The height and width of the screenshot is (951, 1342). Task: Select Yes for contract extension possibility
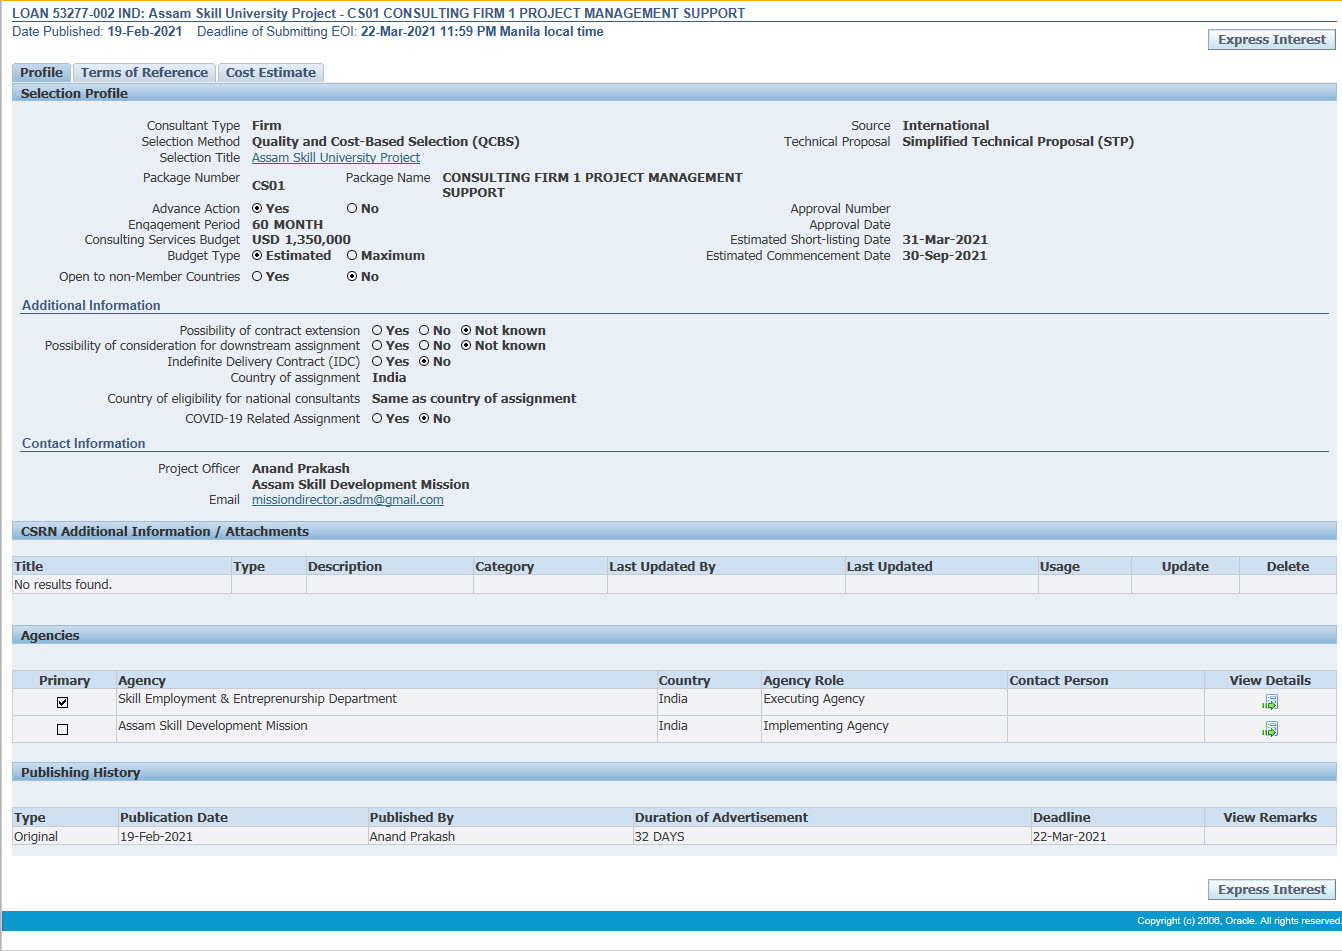[x=377, y=330]
